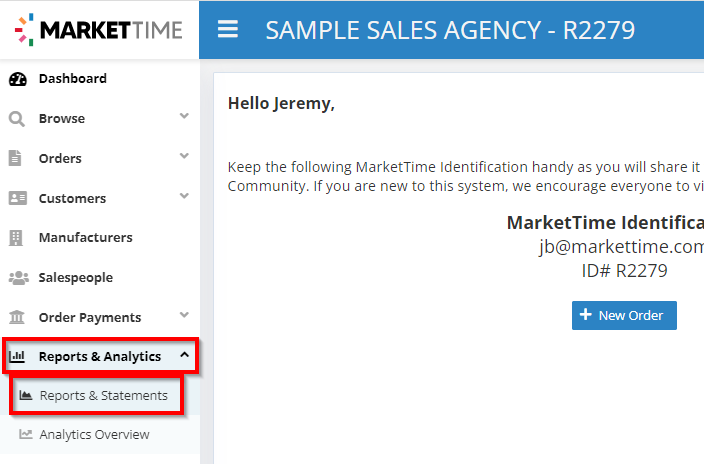Click the Salespeople group icon
The image size is (704, 464).
[19, 278]
